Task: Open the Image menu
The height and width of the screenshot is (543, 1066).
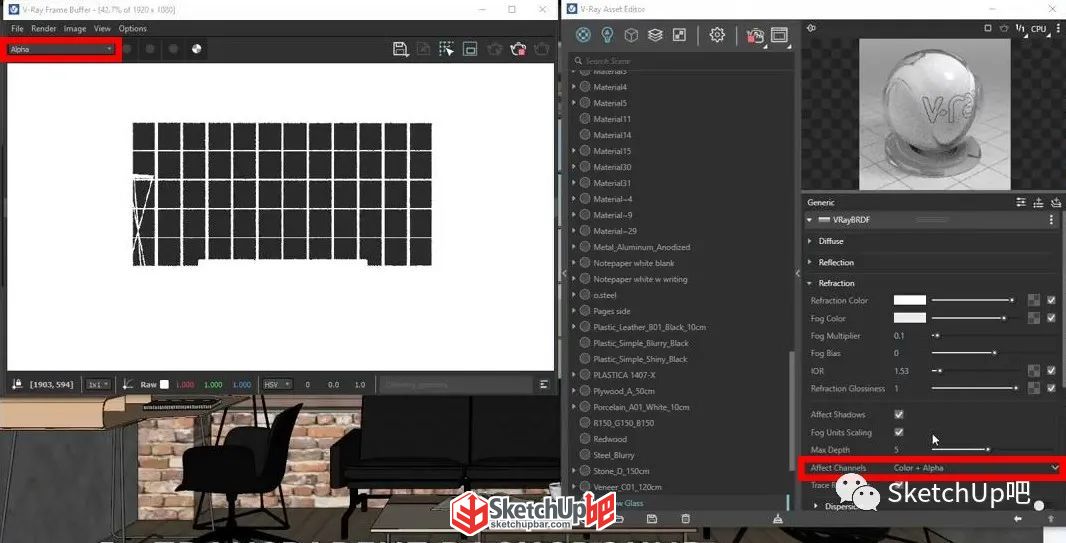Action: pyautogui.click(x=75, y=29)
